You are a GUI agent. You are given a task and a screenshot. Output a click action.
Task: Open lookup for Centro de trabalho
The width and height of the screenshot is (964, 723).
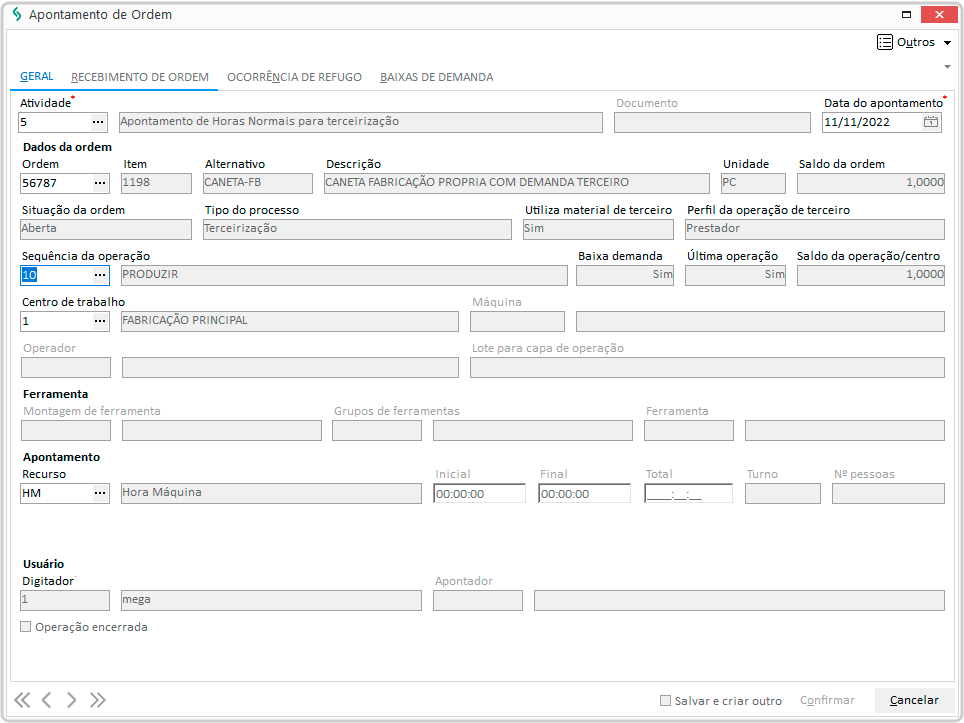[x=99, y=321]
